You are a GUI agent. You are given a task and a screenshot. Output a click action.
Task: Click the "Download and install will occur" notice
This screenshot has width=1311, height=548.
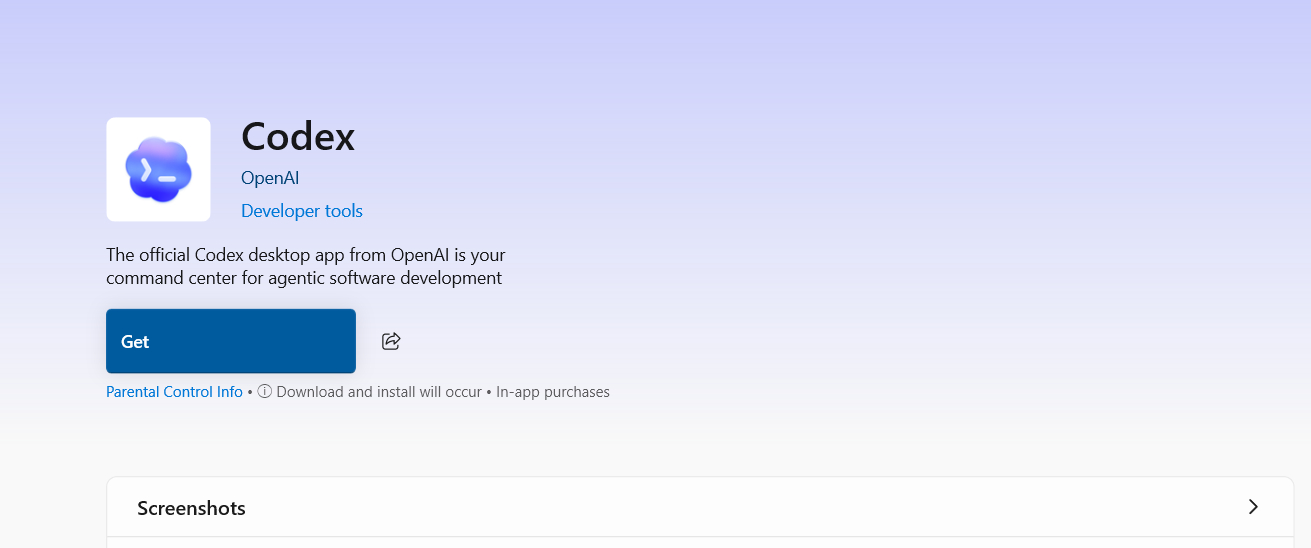pos(379,392)
